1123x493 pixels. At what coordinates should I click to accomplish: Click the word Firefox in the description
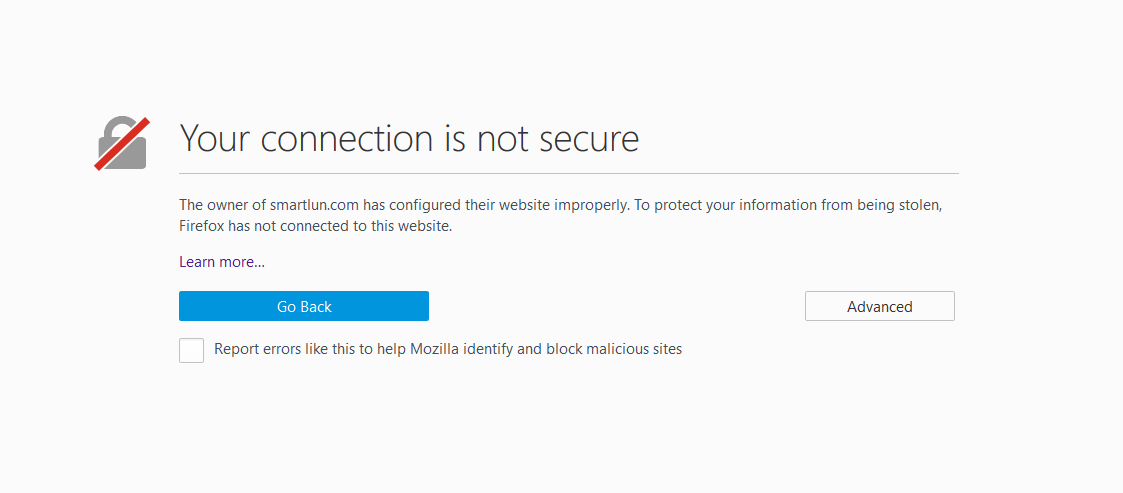(201, 226)
